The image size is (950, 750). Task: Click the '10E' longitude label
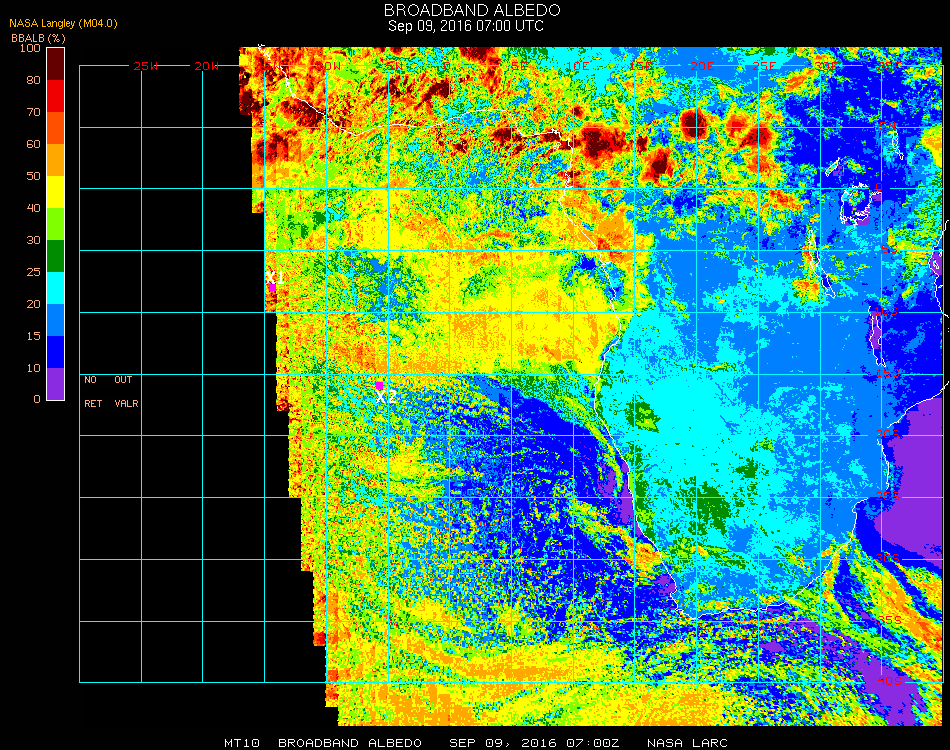point(577,66)
